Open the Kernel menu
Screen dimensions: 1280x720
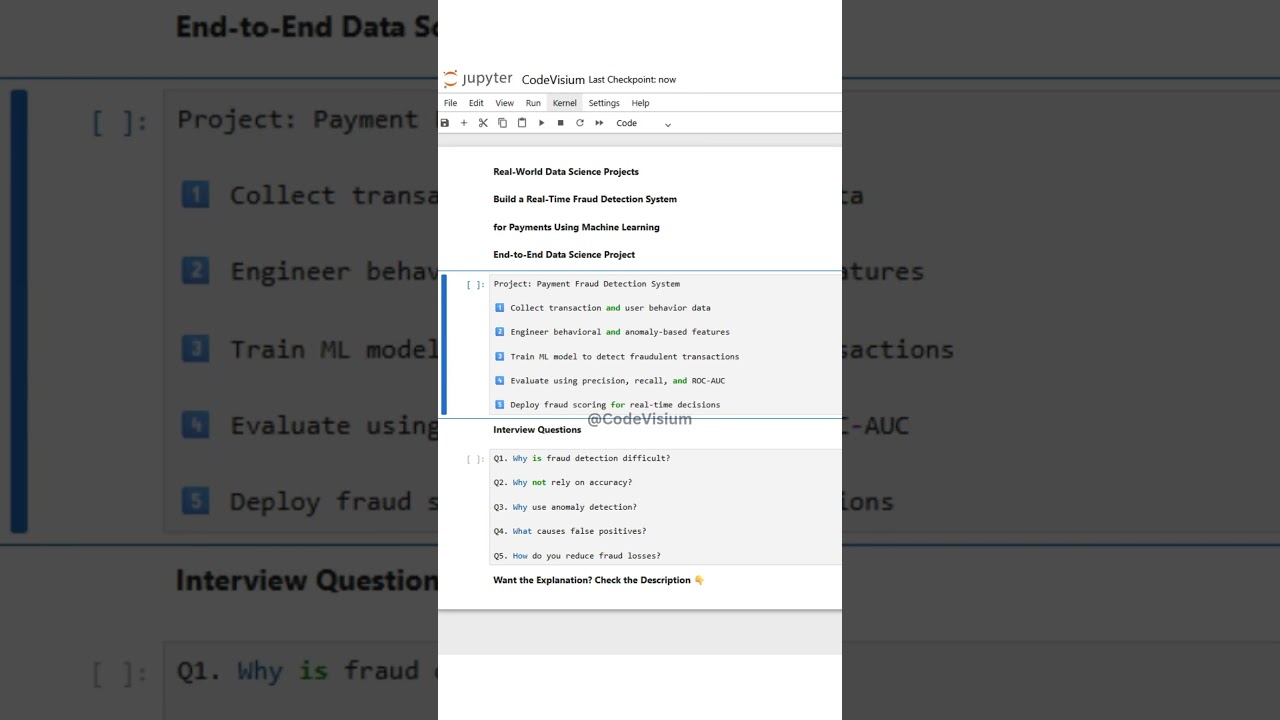coord(565,103)
